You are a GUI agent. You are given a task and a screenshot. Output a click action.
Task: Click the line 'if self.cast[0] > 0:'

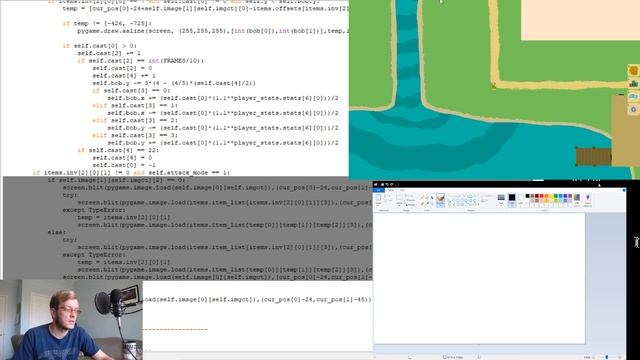[100, 46]
